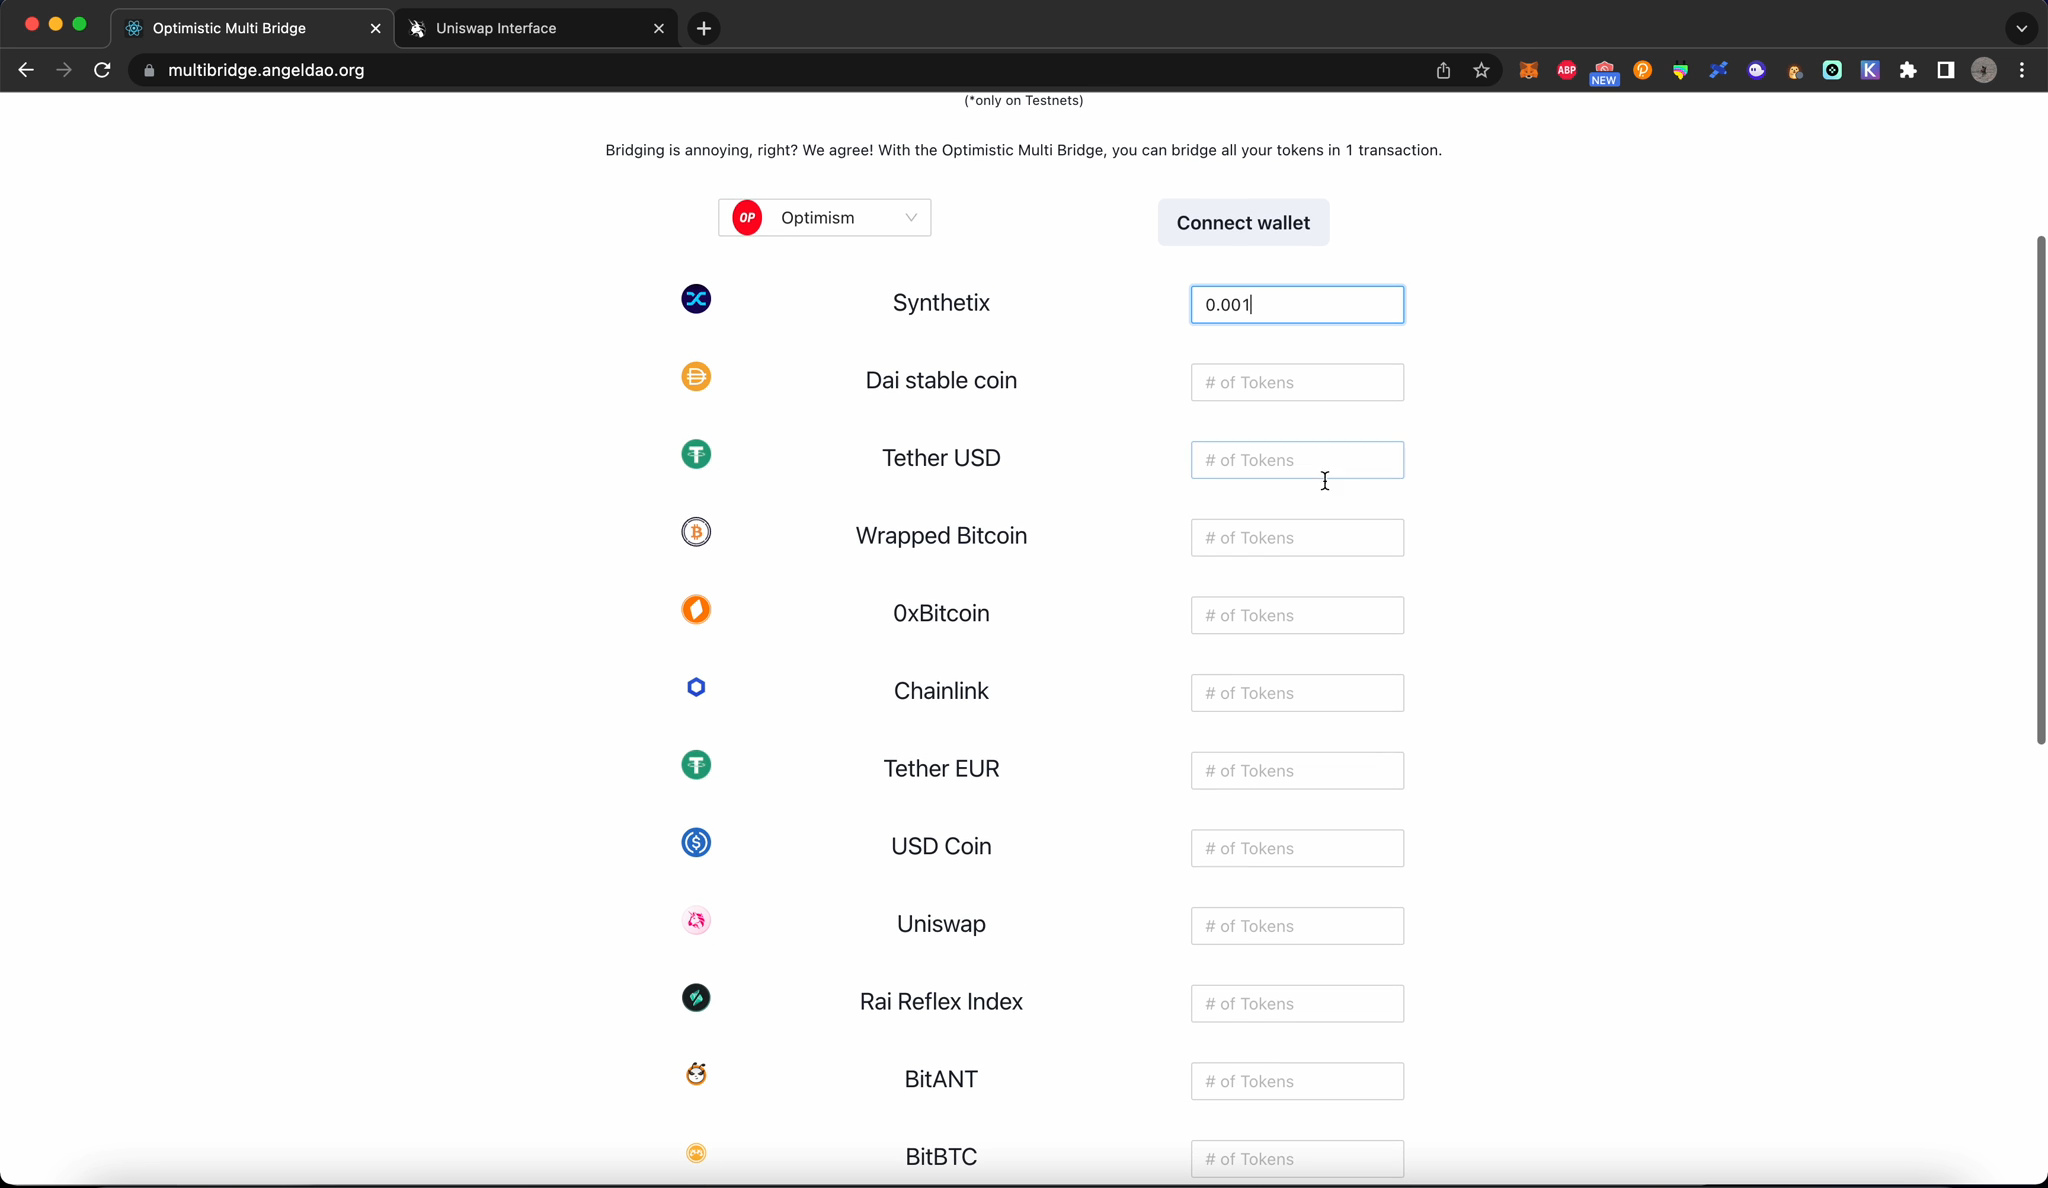Open the ABP Adblock Plus extension

[1566, 70]
